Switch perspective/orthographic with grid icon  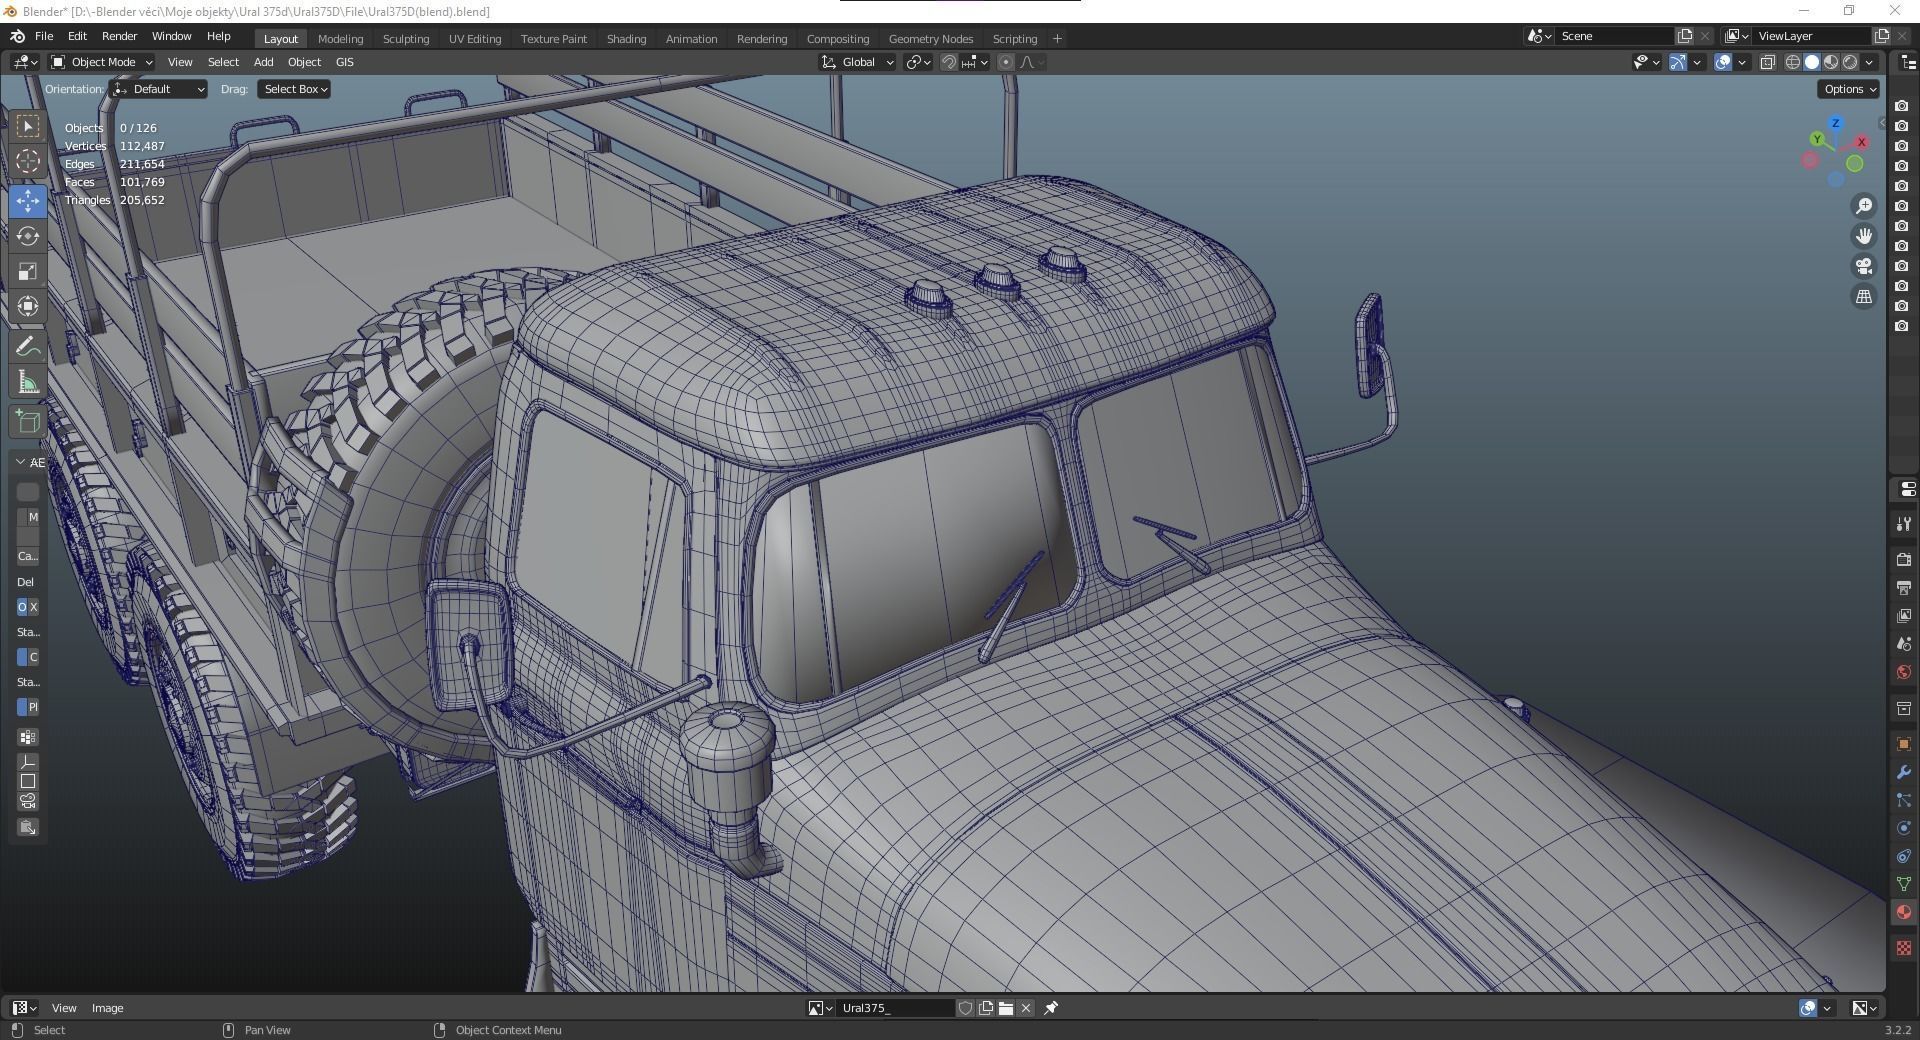coord(1864,296)
